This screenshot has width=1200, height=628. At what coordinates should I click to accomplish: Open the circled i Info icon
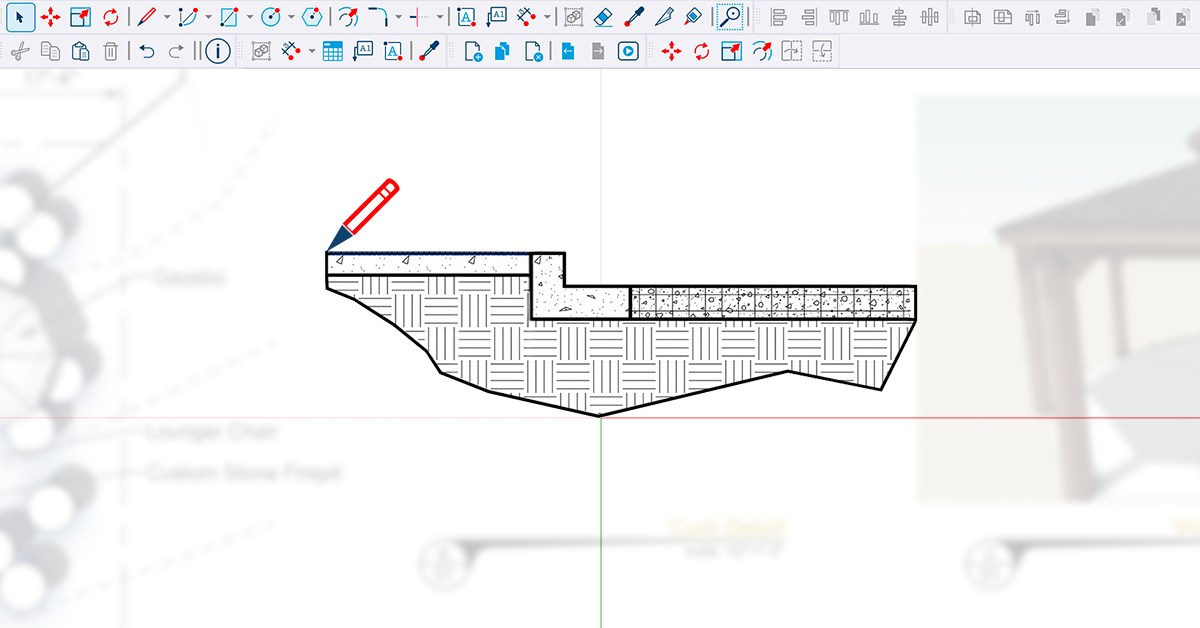[218, 51]
